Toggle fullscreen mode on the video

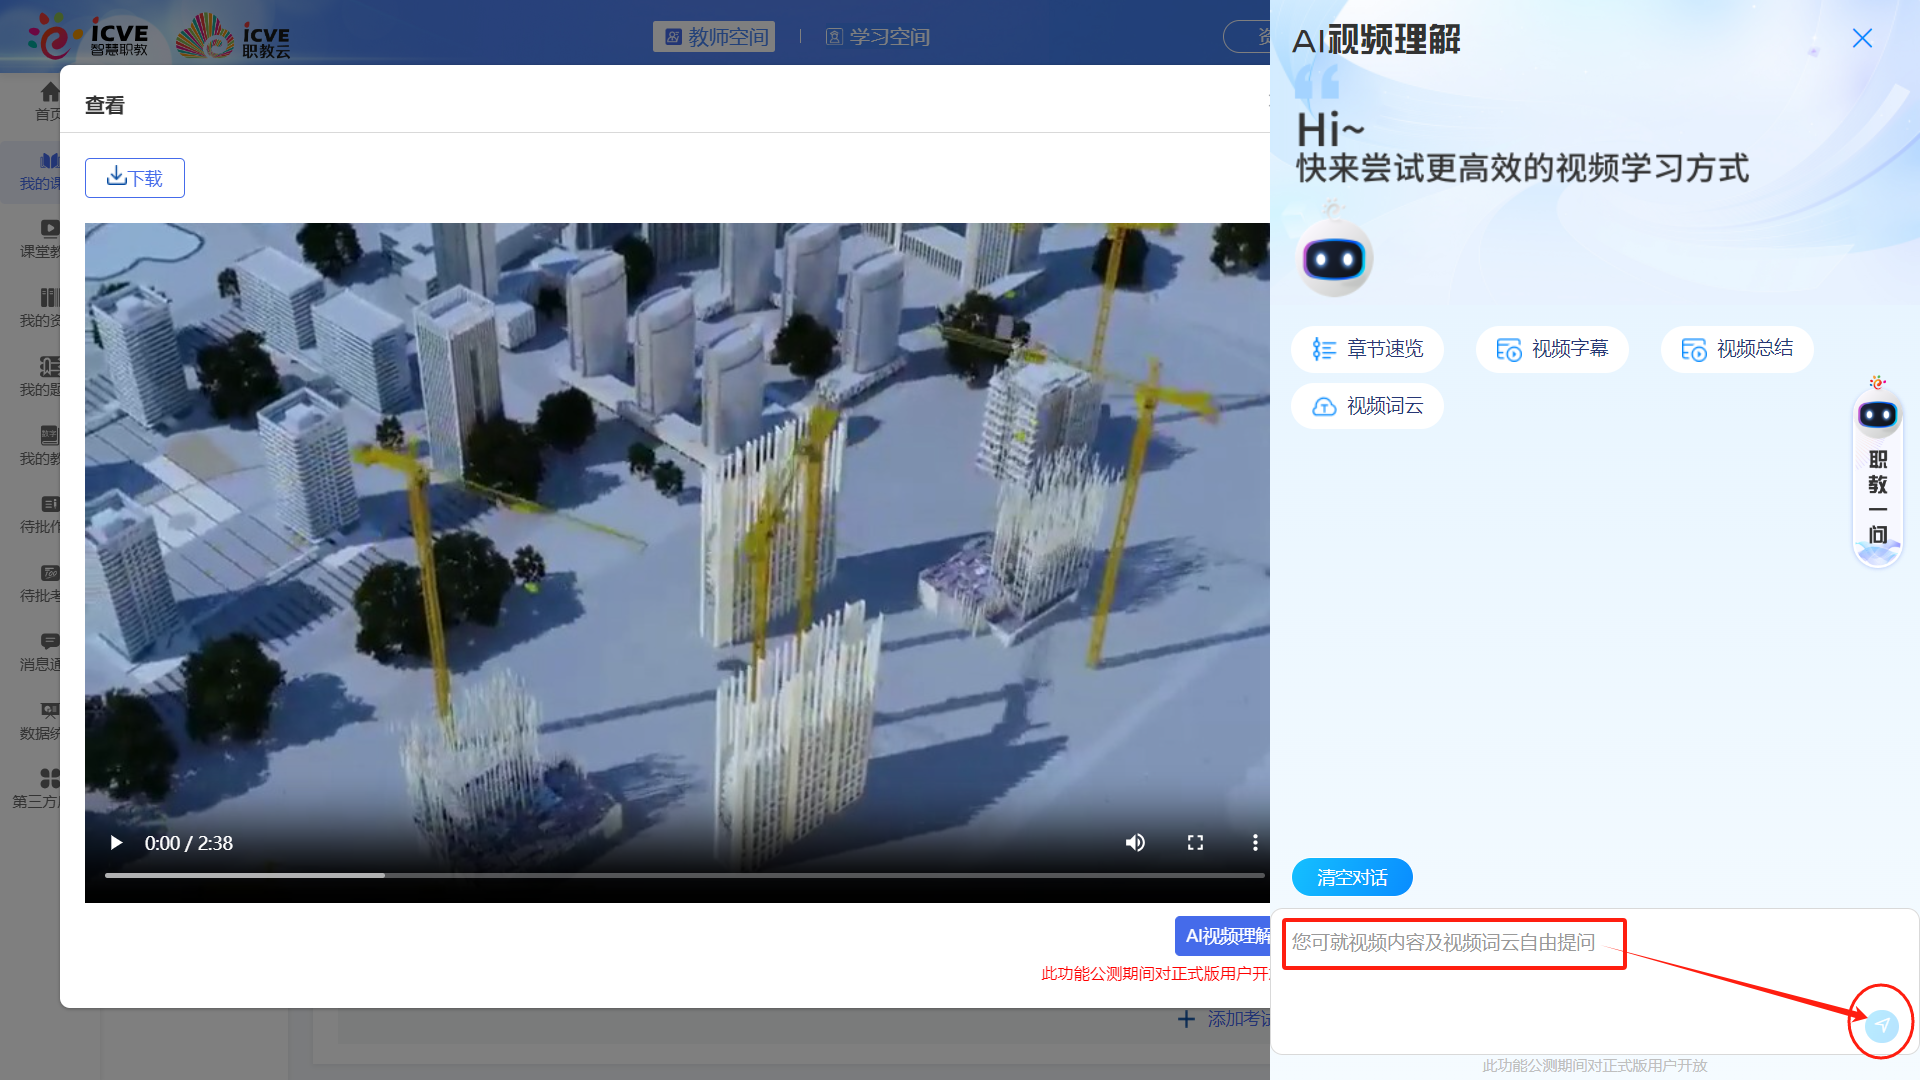(x=1195, y=843)
